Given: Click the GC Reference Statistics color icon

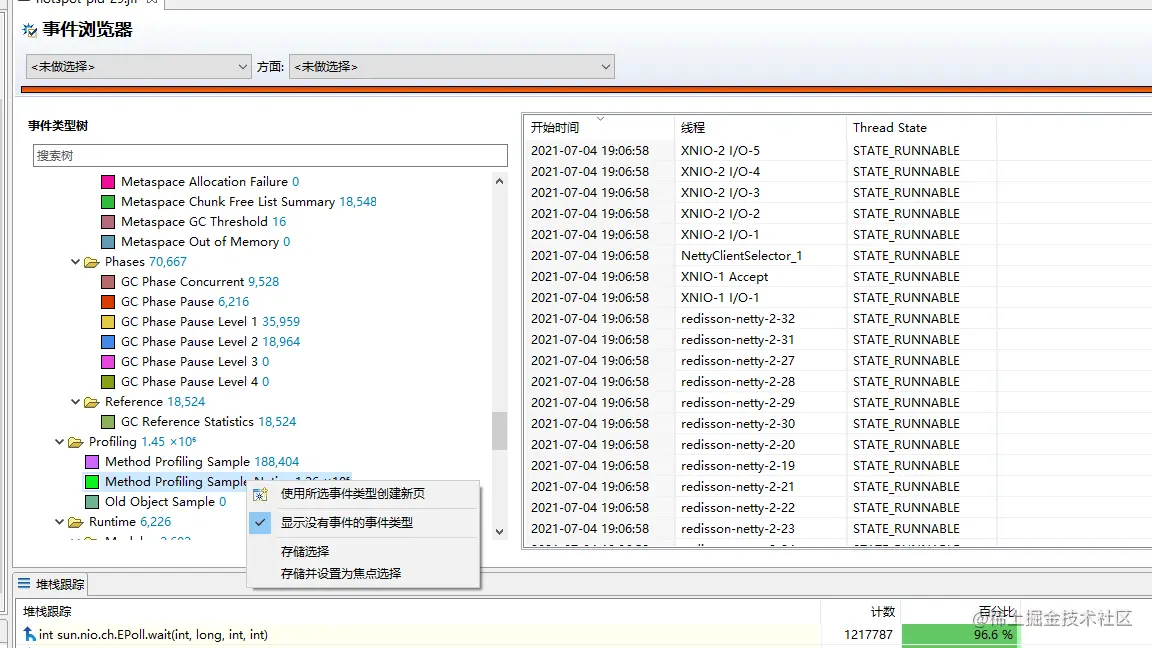Looking at the screenshot, I should click(x=108, y=422).
